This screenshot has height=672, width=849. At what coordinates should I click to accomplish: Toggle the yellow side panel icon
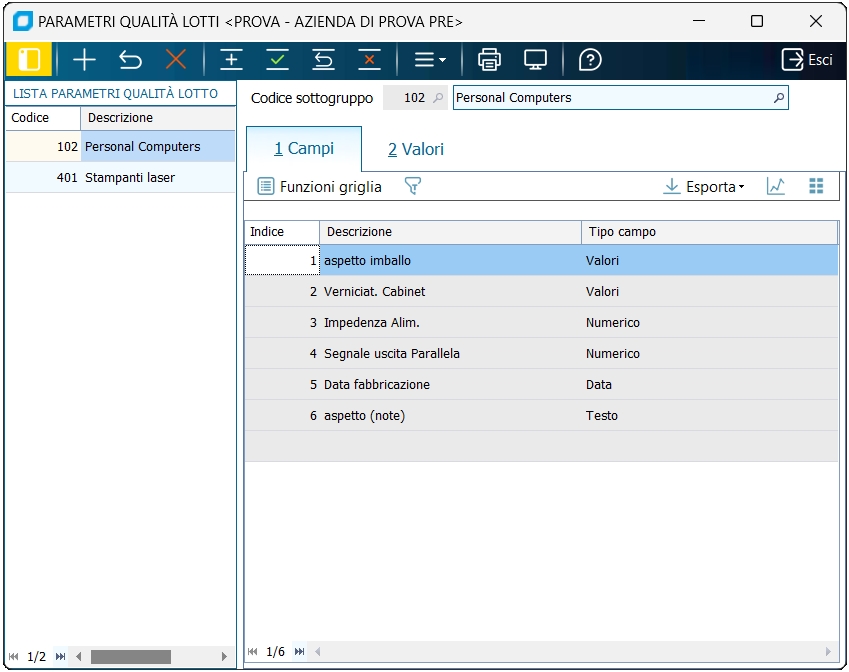(x=29, y=60)
